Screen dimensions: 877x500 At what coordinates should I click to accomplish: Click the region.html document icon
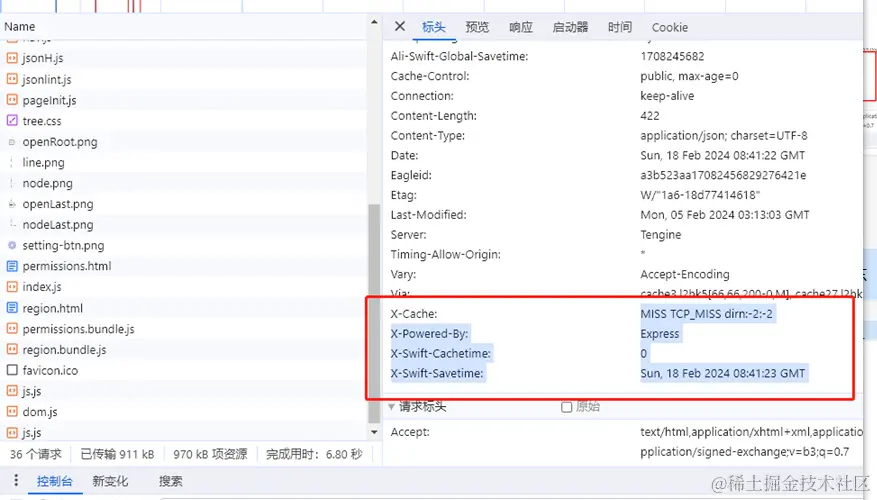tap(12, 308)
